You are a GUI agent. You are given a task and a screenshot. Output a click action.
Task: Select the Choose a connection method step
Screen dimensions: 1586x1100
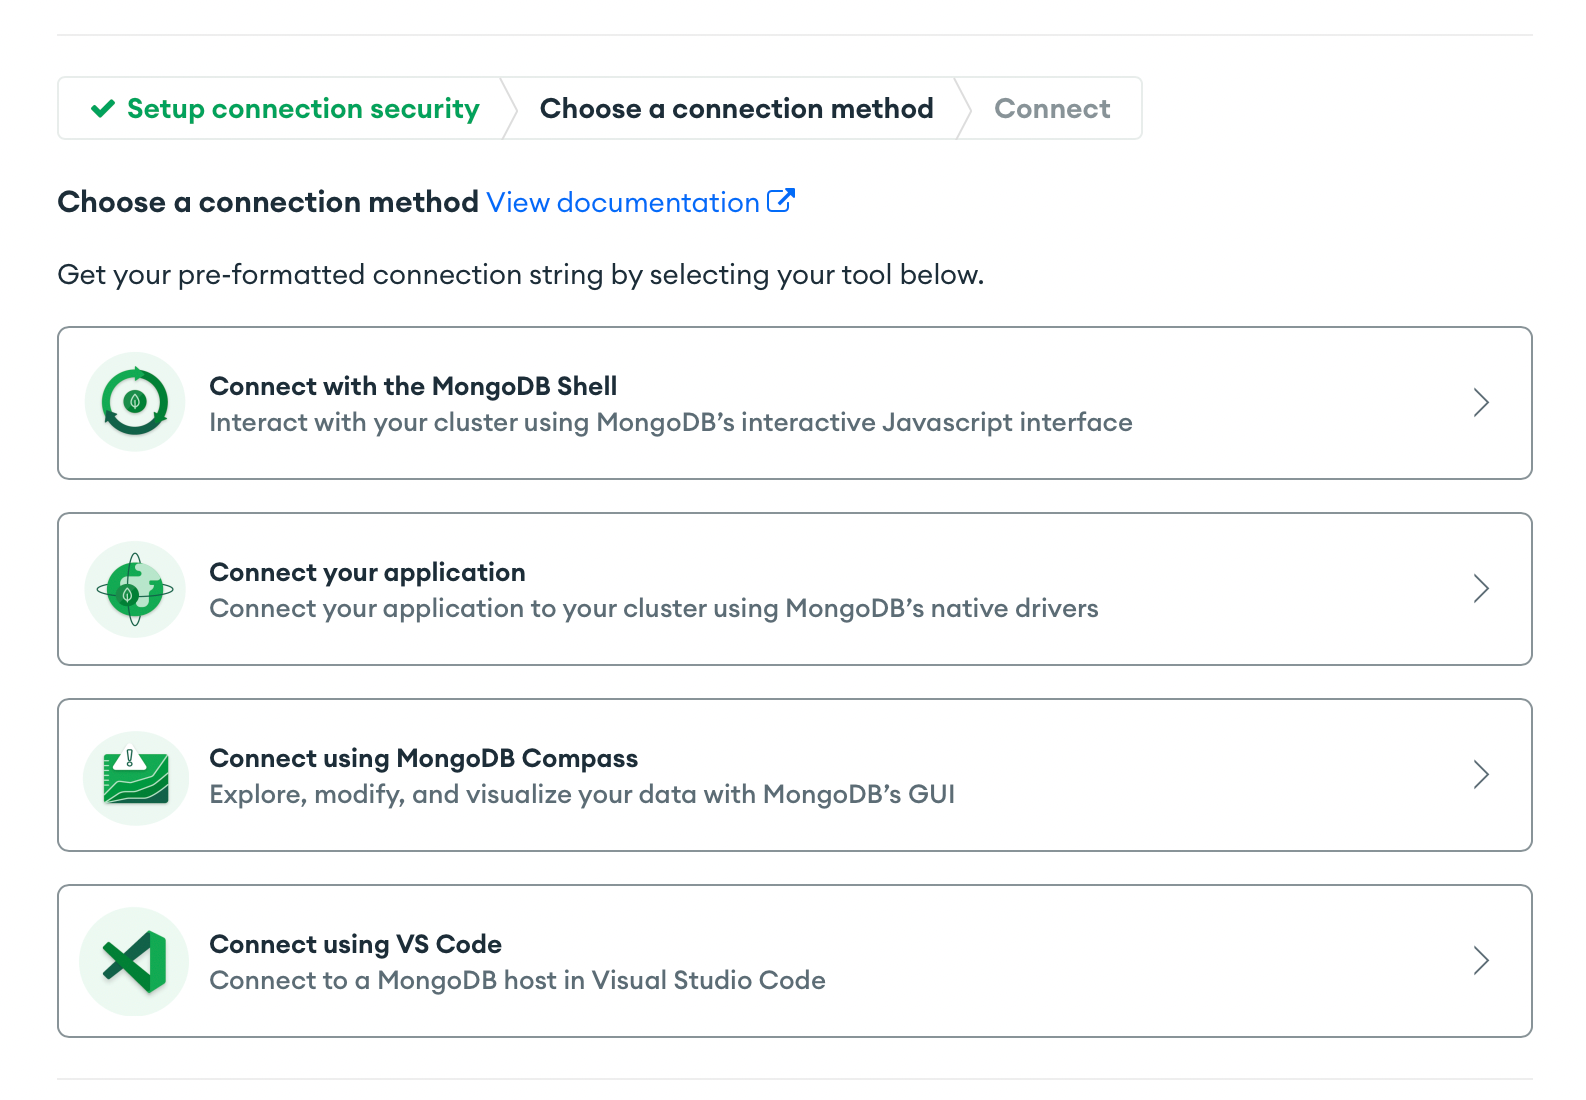click(x=736, y=108)
